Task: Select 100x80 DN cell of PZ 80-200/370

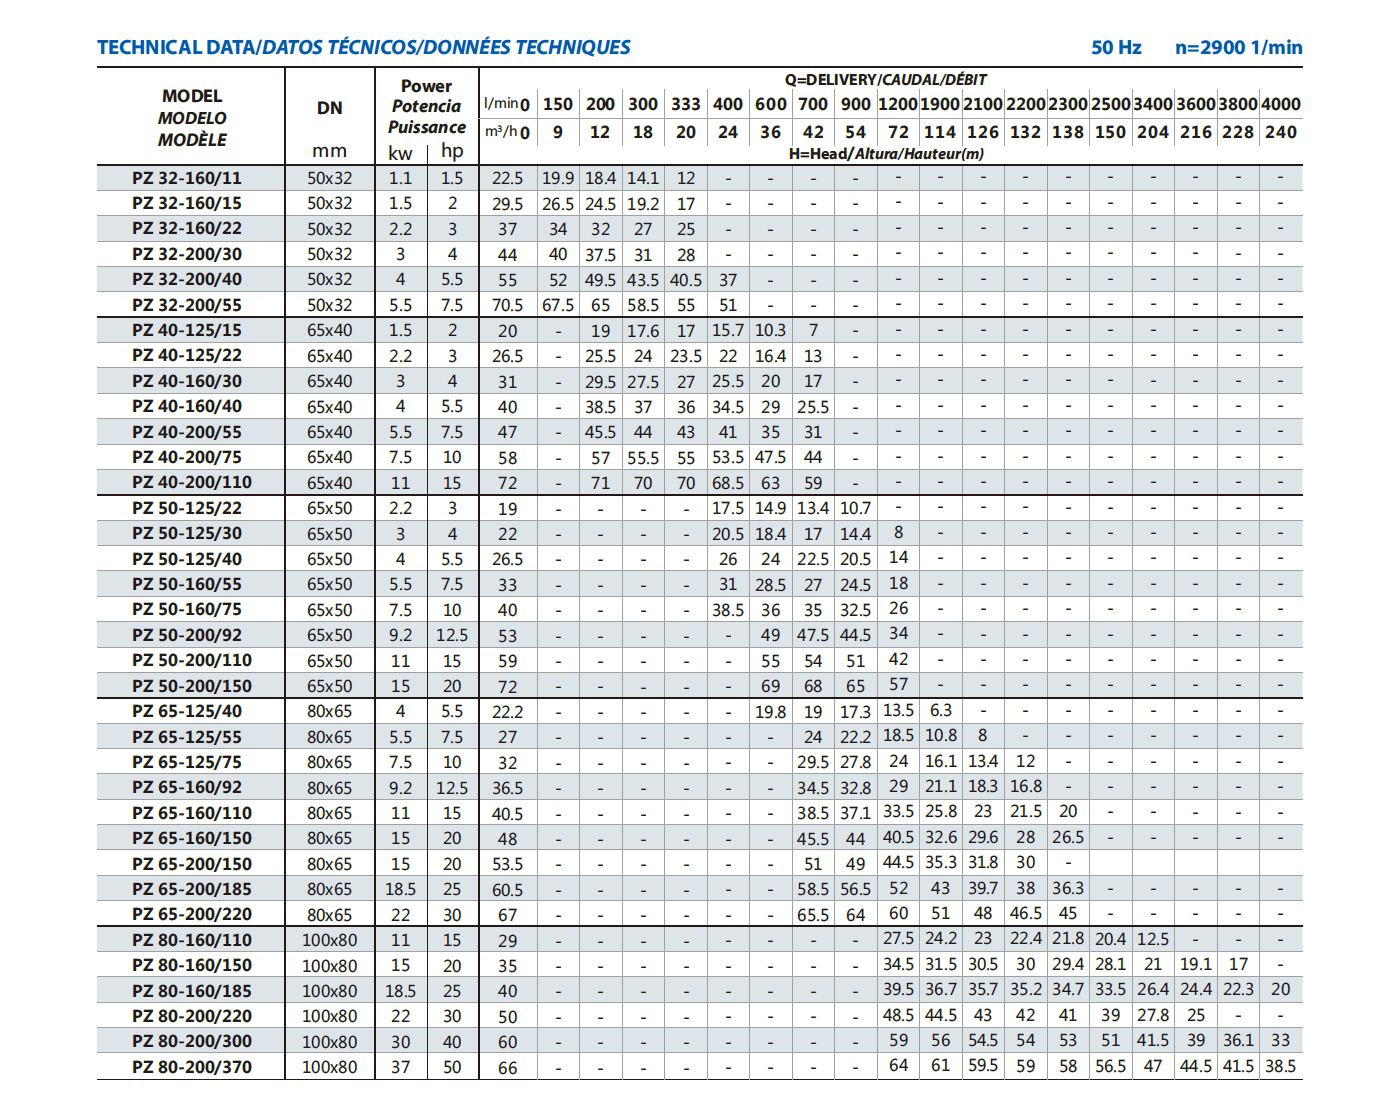Action: 329,1067
